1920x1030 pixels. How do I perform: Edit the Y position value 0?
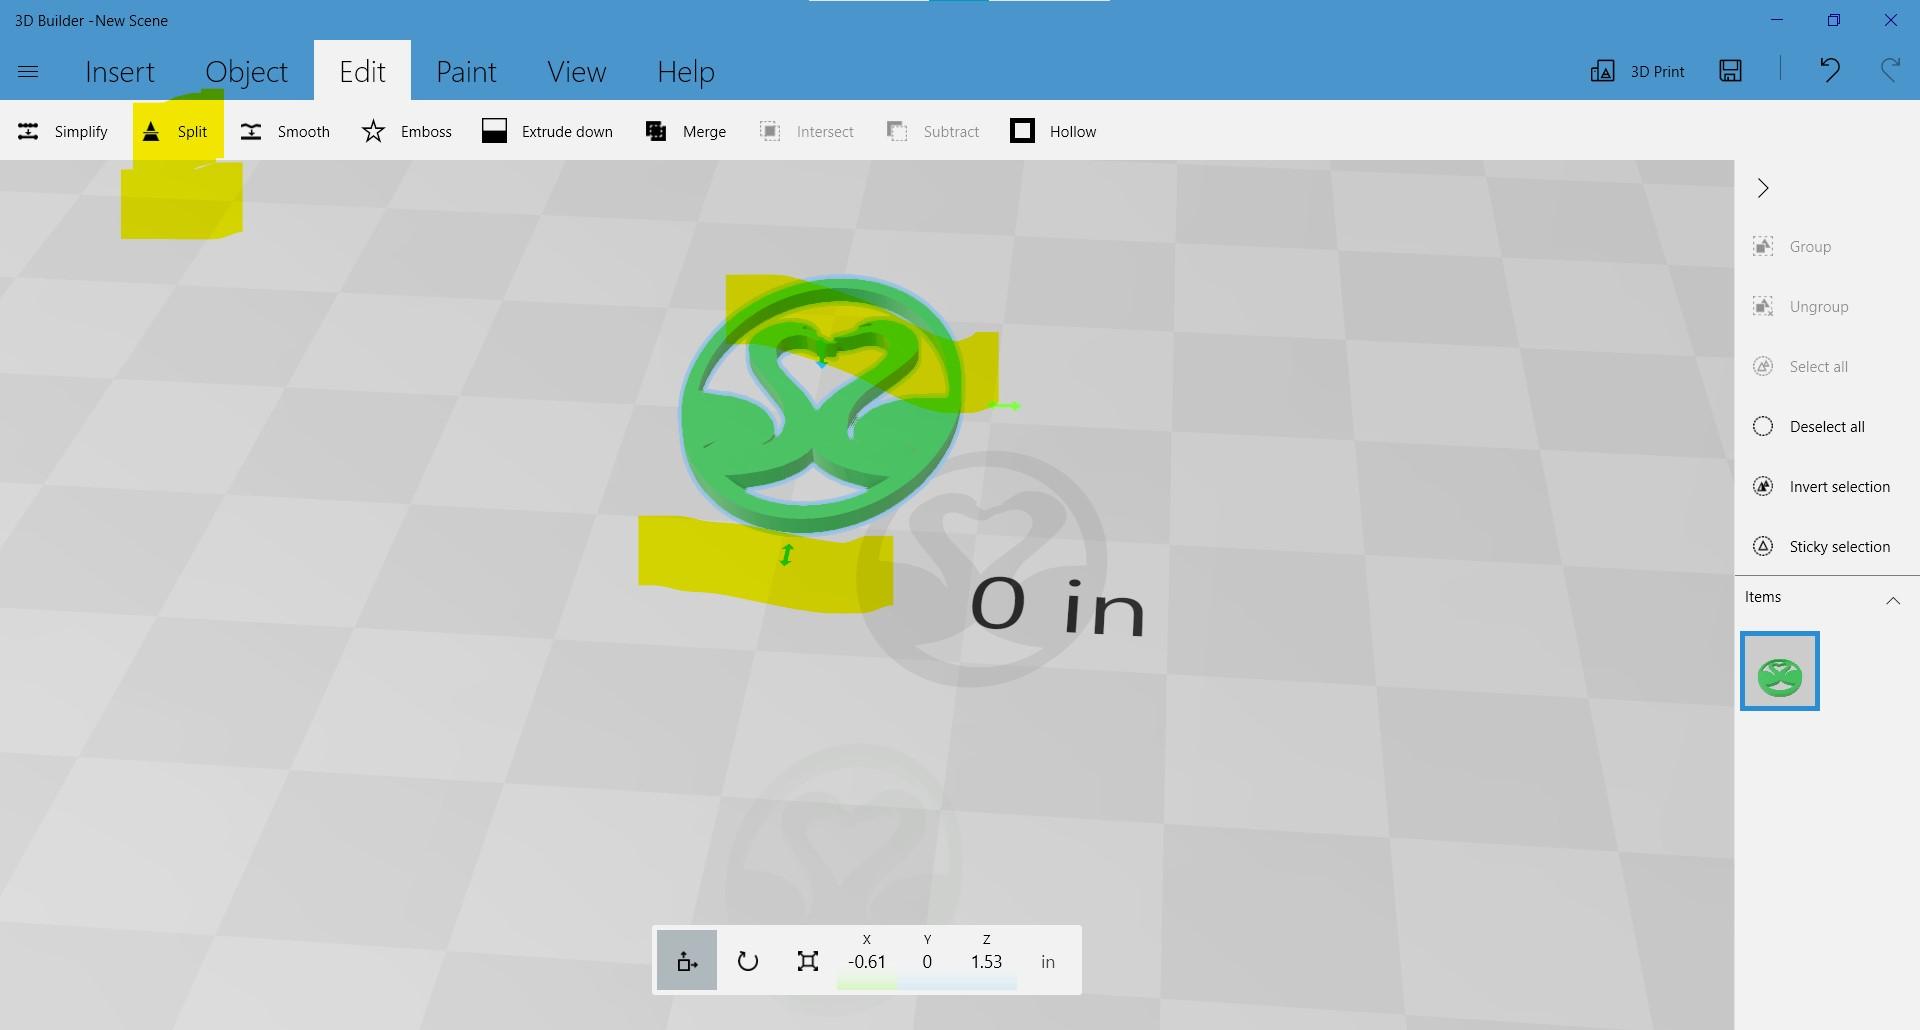927,962
